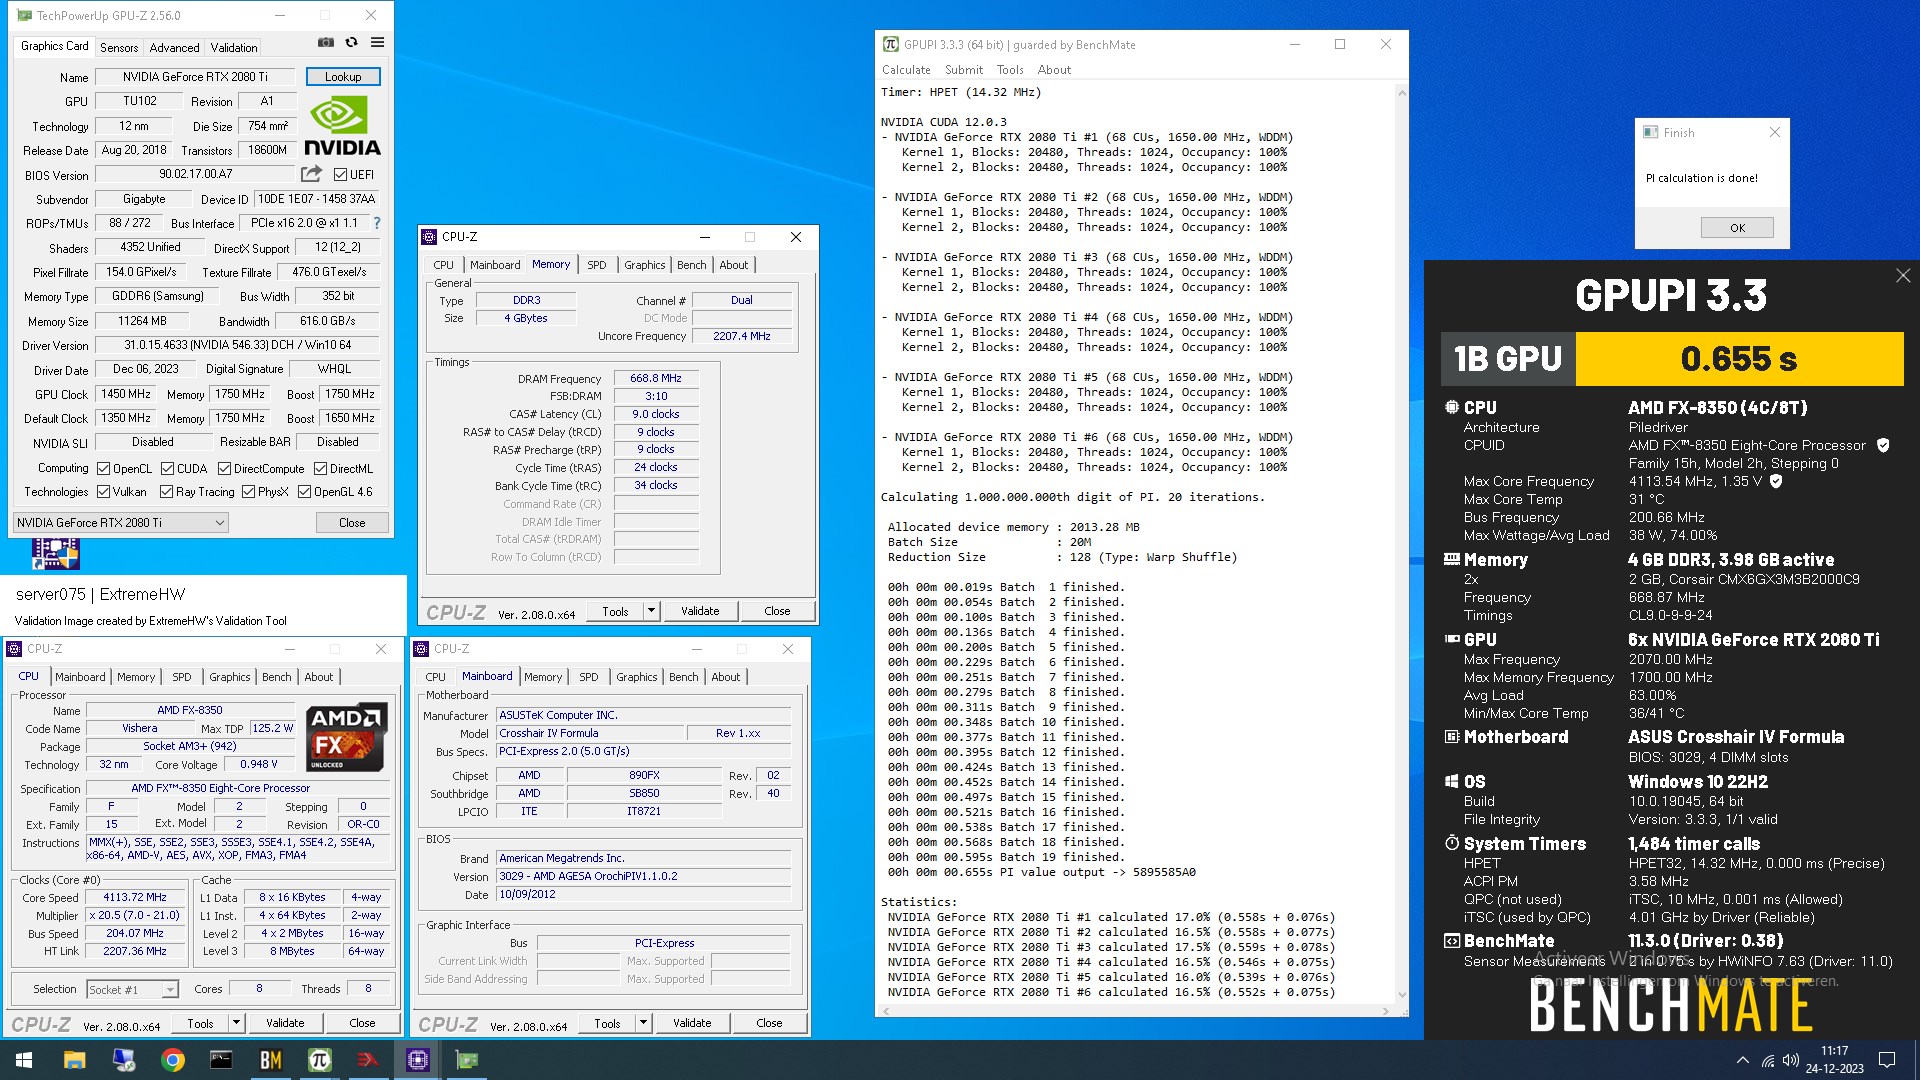Click the BIOS export share icon
Screen dimensions: 1920x1080
click(x=311, y=174)
